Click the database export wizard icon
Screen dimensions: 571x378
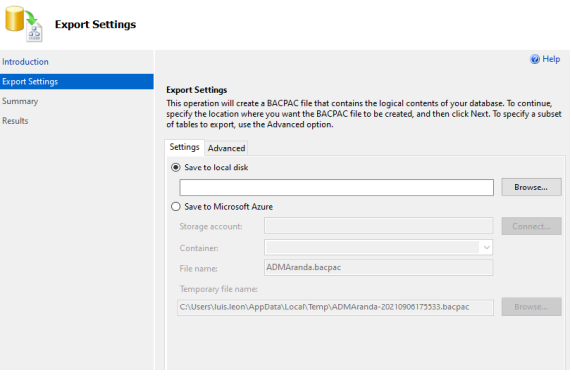(x=24, y=24)
